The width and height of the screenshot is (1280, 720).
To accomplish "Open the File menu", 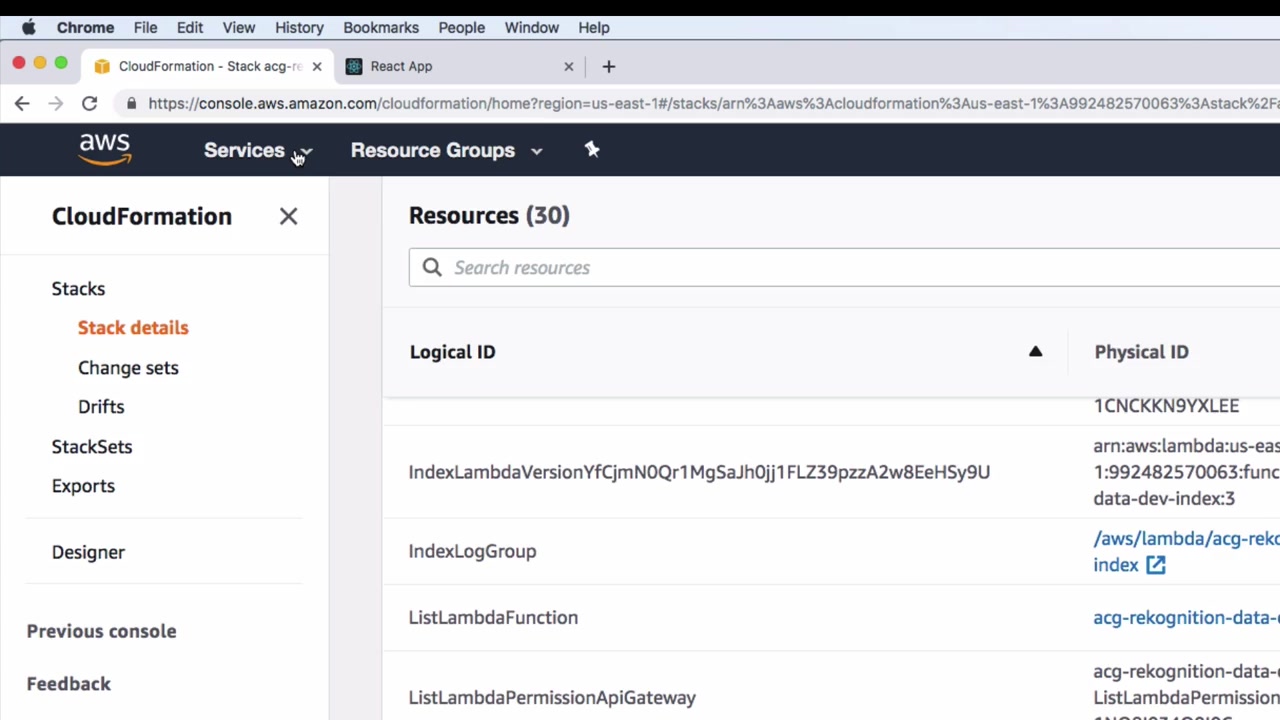I will tap(145, 28).
